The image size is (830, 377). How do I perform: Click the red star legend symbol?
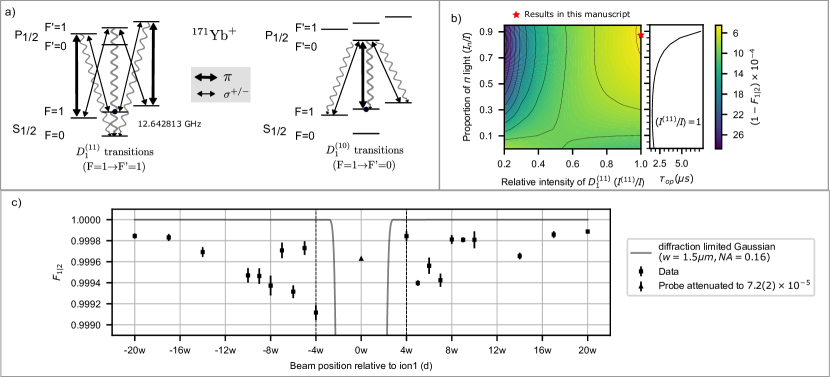[x=517, y=14]
